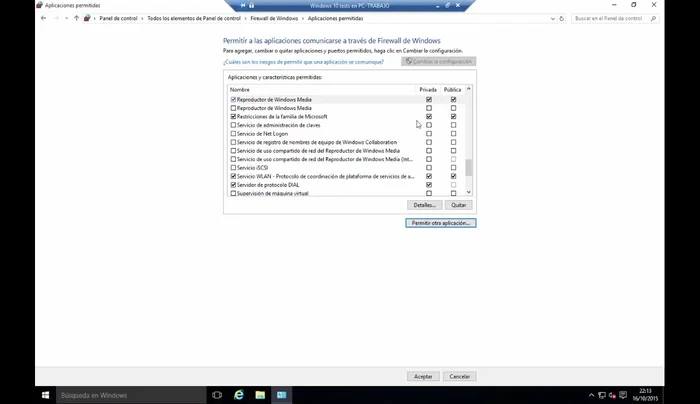Viewport: 700px width, 404px height.
Task: Toggle Privada for Servidor de protocolo DIAL
Action: coord(429,185)
